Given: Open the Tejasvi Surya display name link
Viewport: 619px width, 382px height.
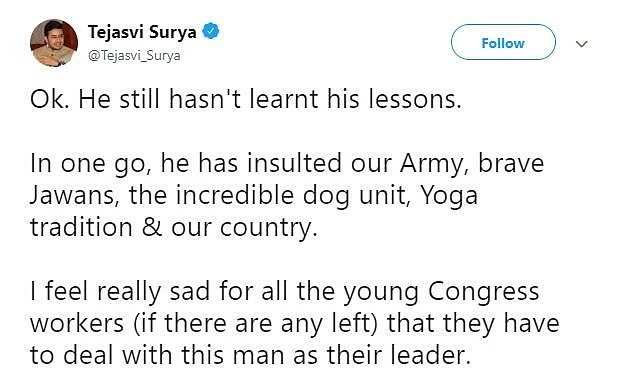Looking at the screenshot, I should coord(142,32).
